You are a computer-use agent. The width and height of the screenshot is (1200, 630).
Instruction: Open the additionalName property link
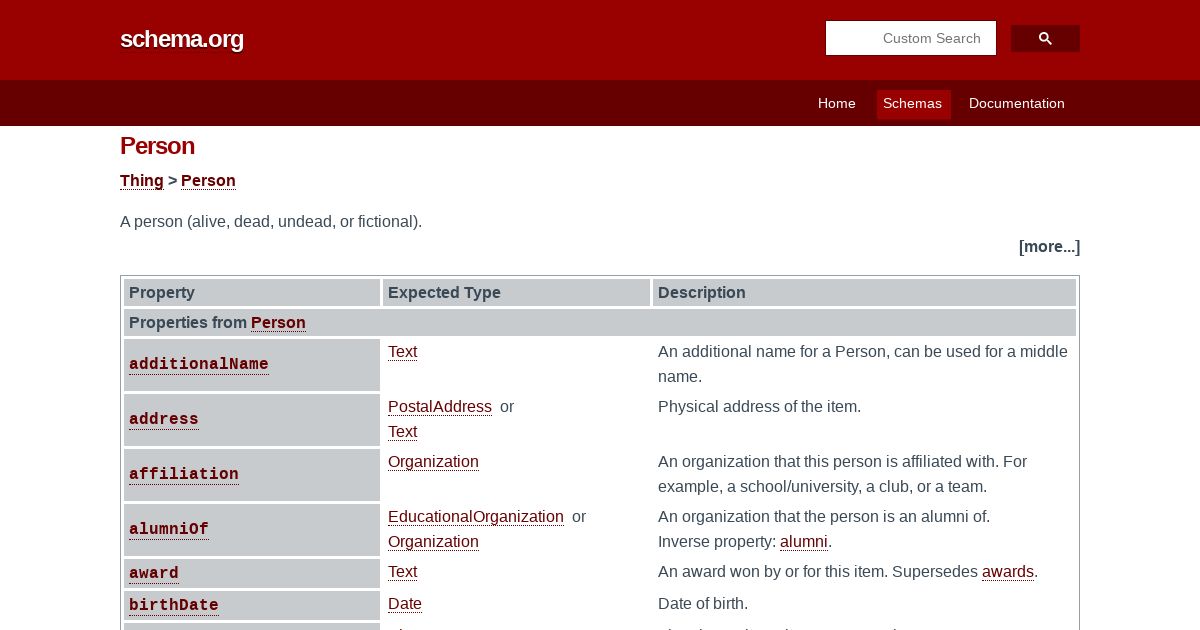point(199,364)
